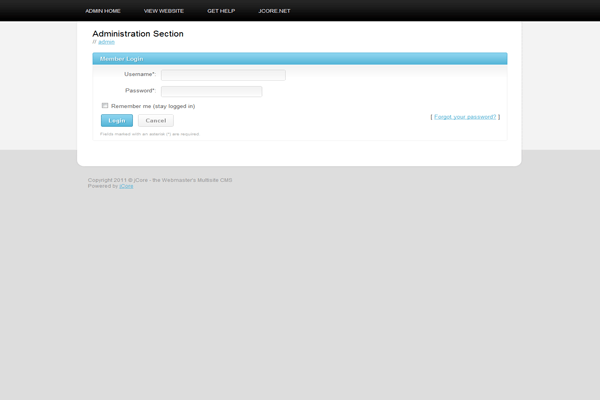
Task: Click the Copyright 2011 footer text
Action: tap(160, 180)
